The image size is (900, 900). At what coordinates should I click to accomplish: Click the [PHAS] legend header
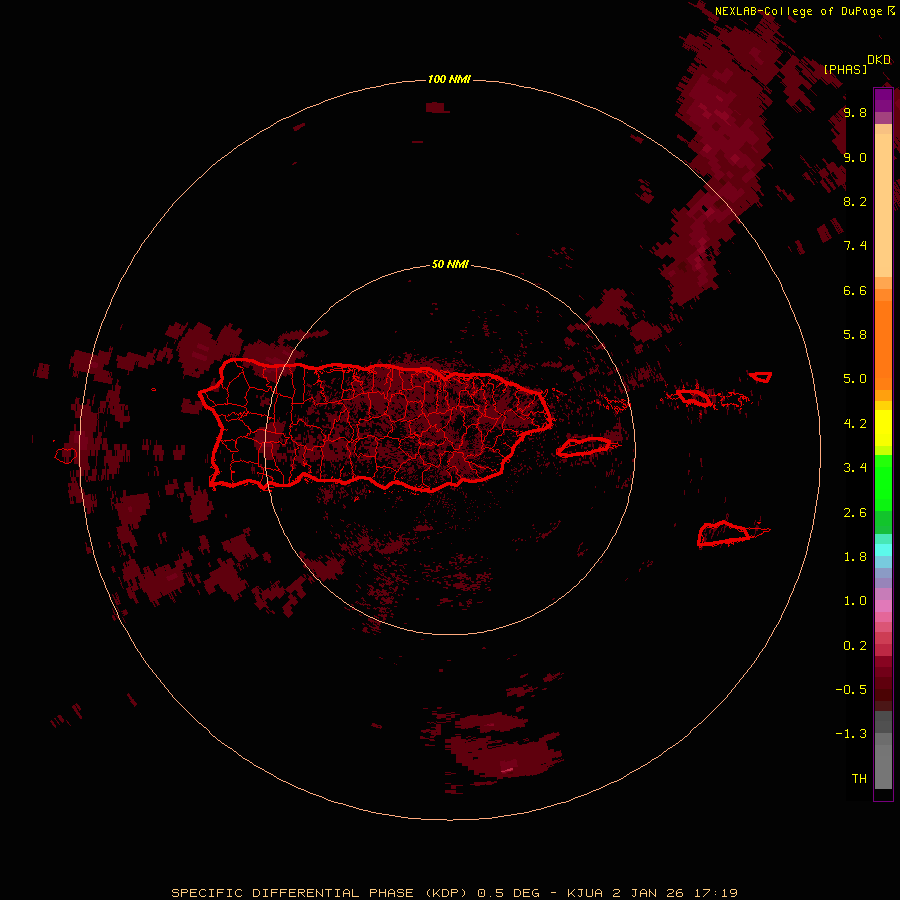coord(845,69)
